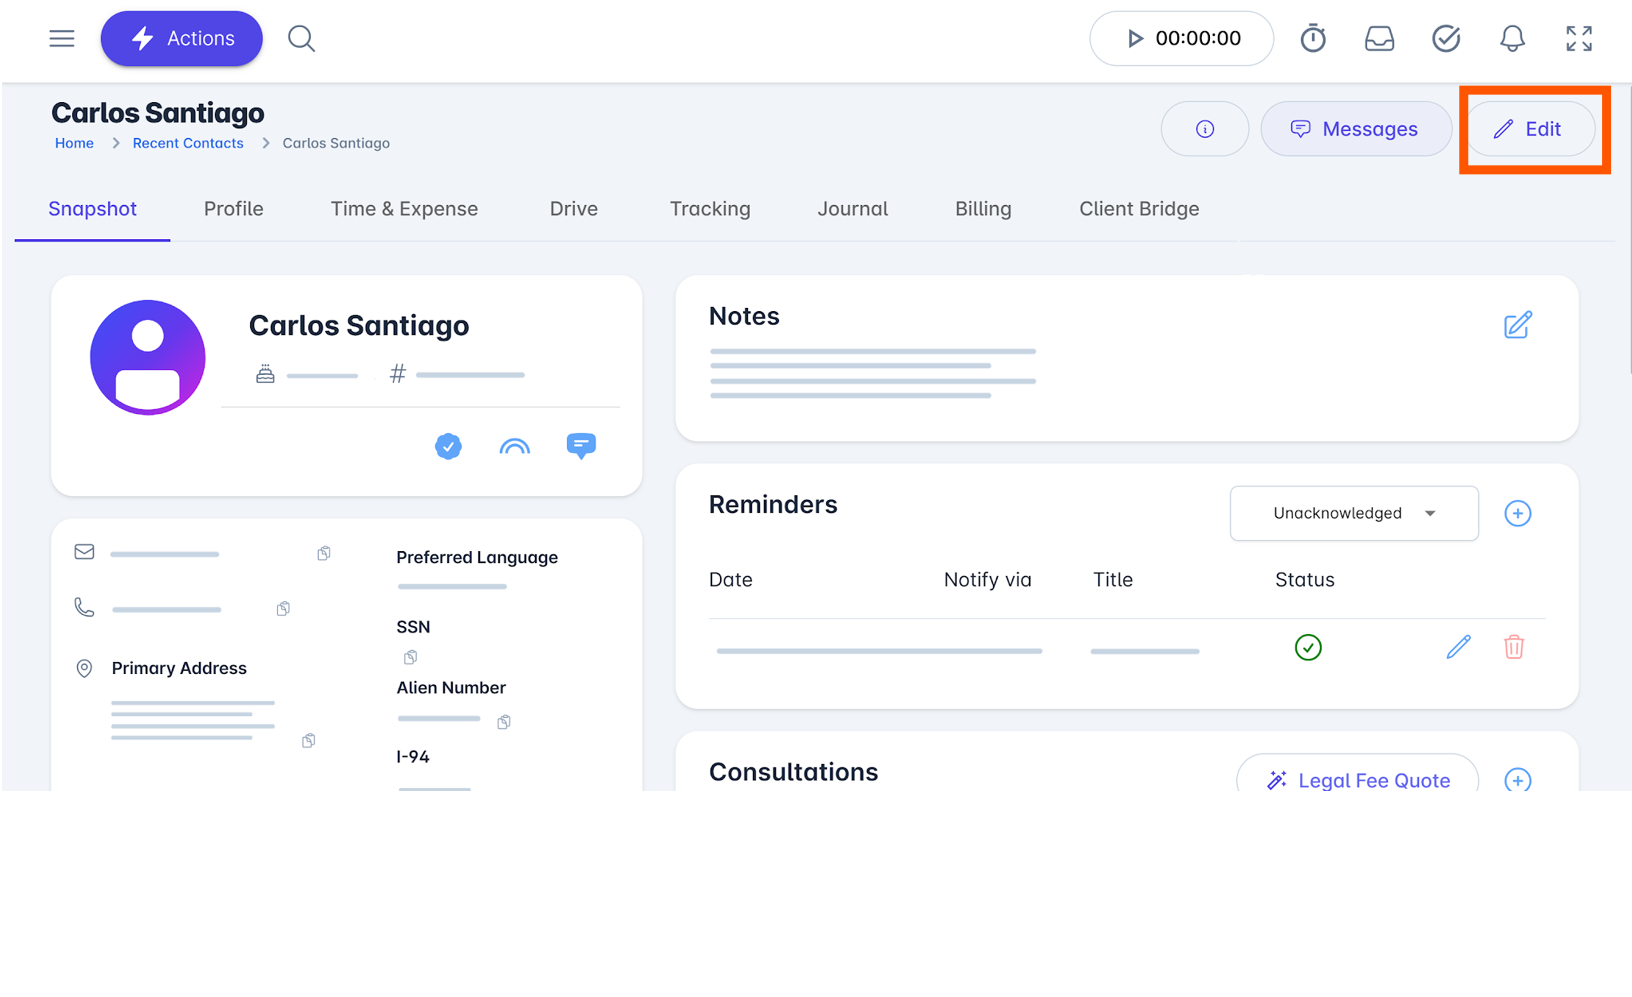Open the Unacknowledged reminders dropdown

[1354, 513]
